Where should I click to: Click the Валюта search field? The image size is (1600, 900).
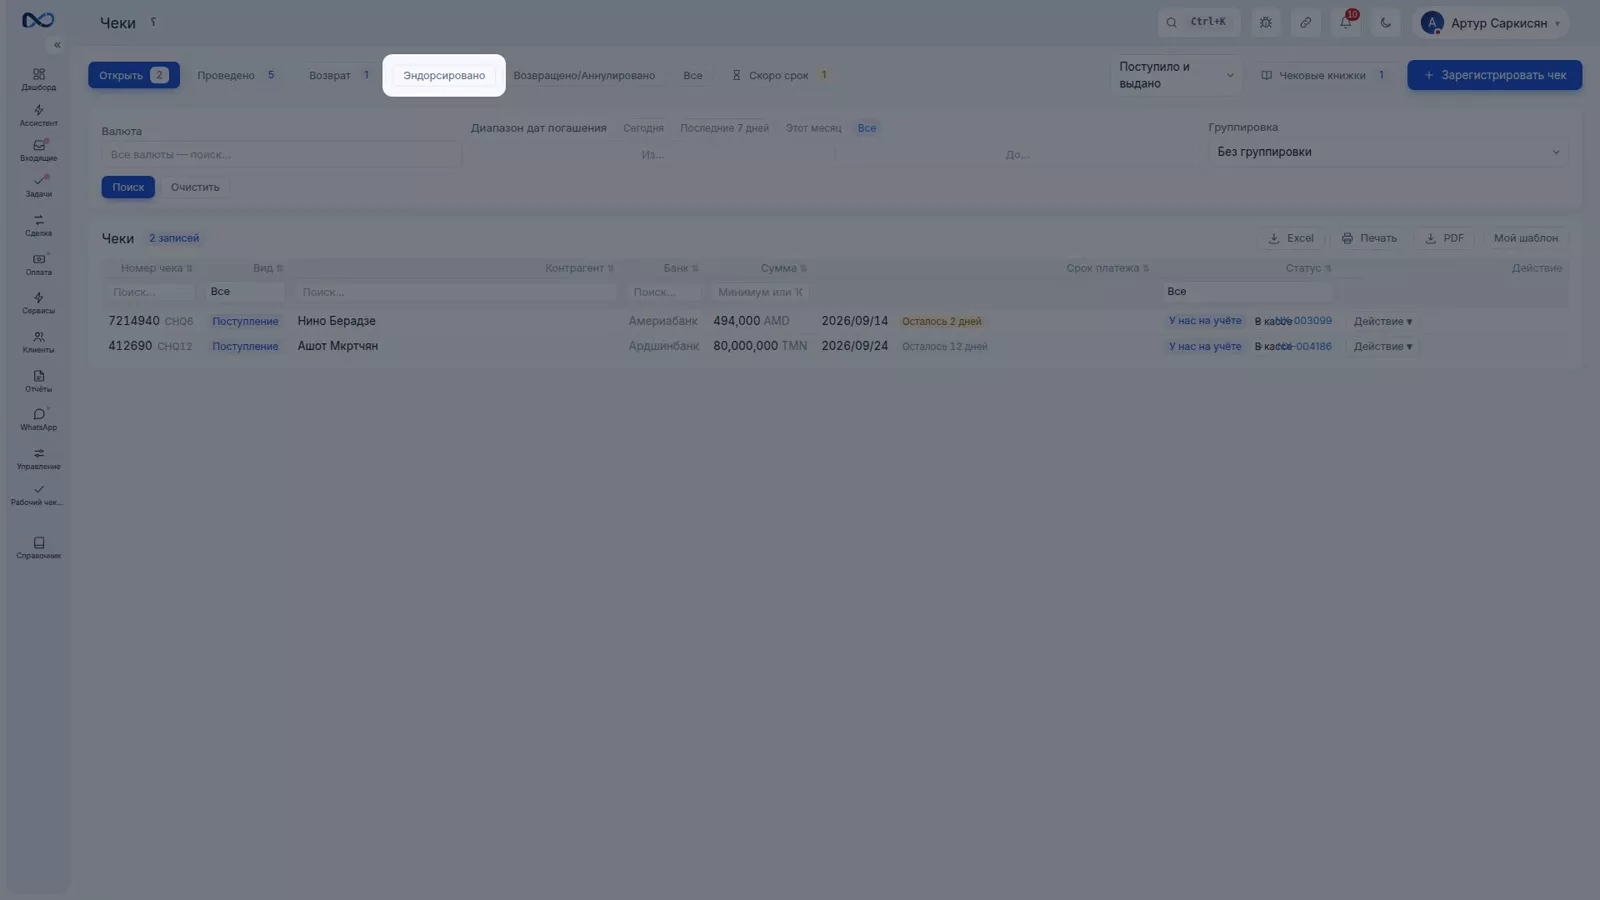click(281, 155)
